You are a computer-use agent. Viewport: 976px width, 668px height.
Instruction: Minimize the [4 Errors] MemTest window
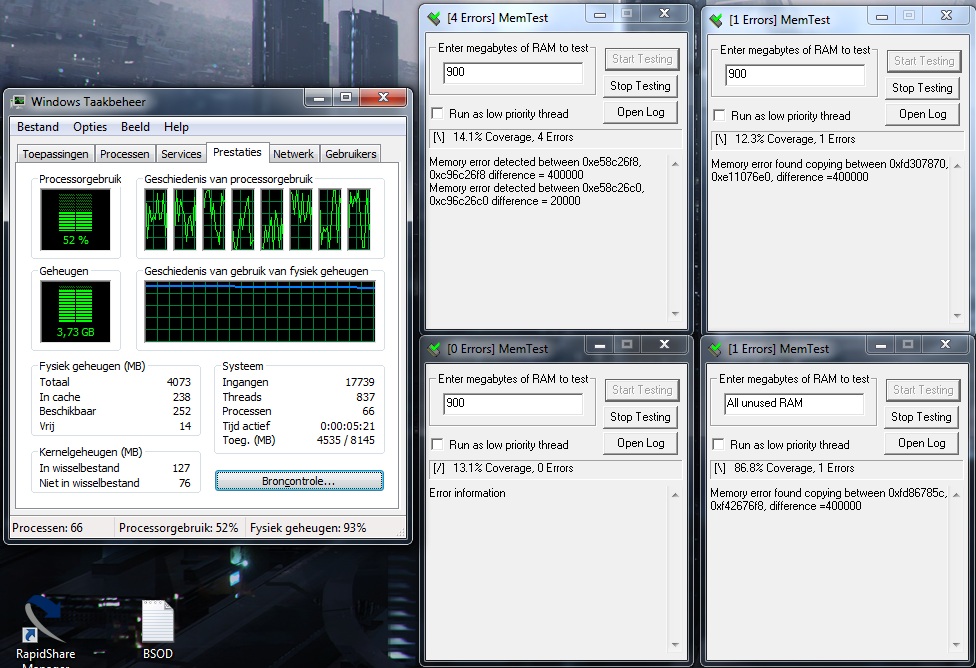(599, 15)
